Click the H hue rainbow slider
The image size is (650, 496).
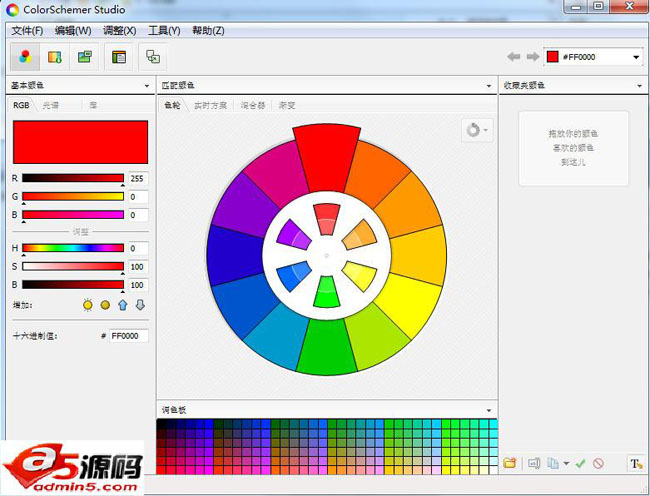pyautogui.click(x=73, y=248)
